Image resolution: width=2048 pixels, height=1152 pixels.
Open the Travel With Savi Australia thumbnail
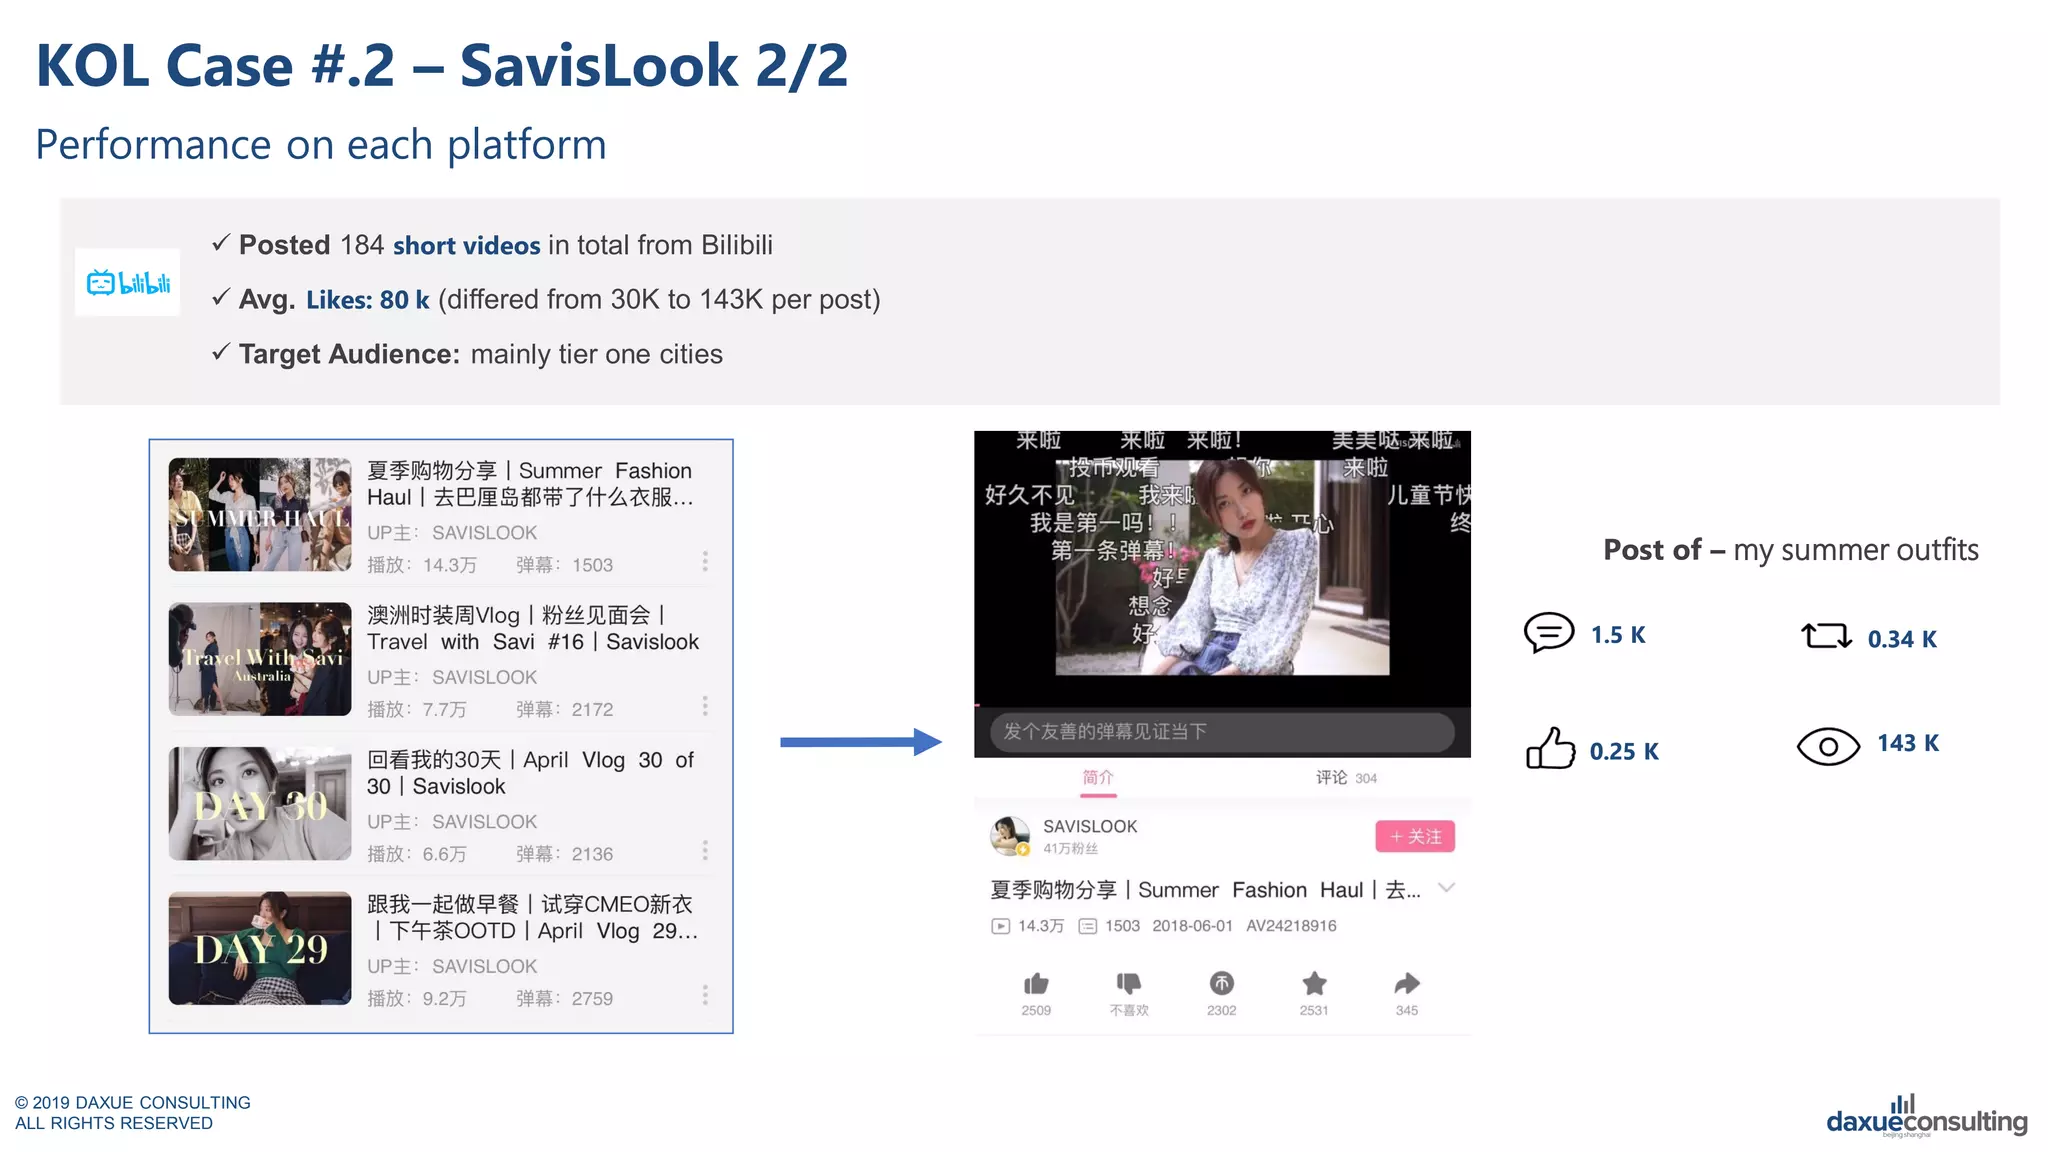coord(260,659)
